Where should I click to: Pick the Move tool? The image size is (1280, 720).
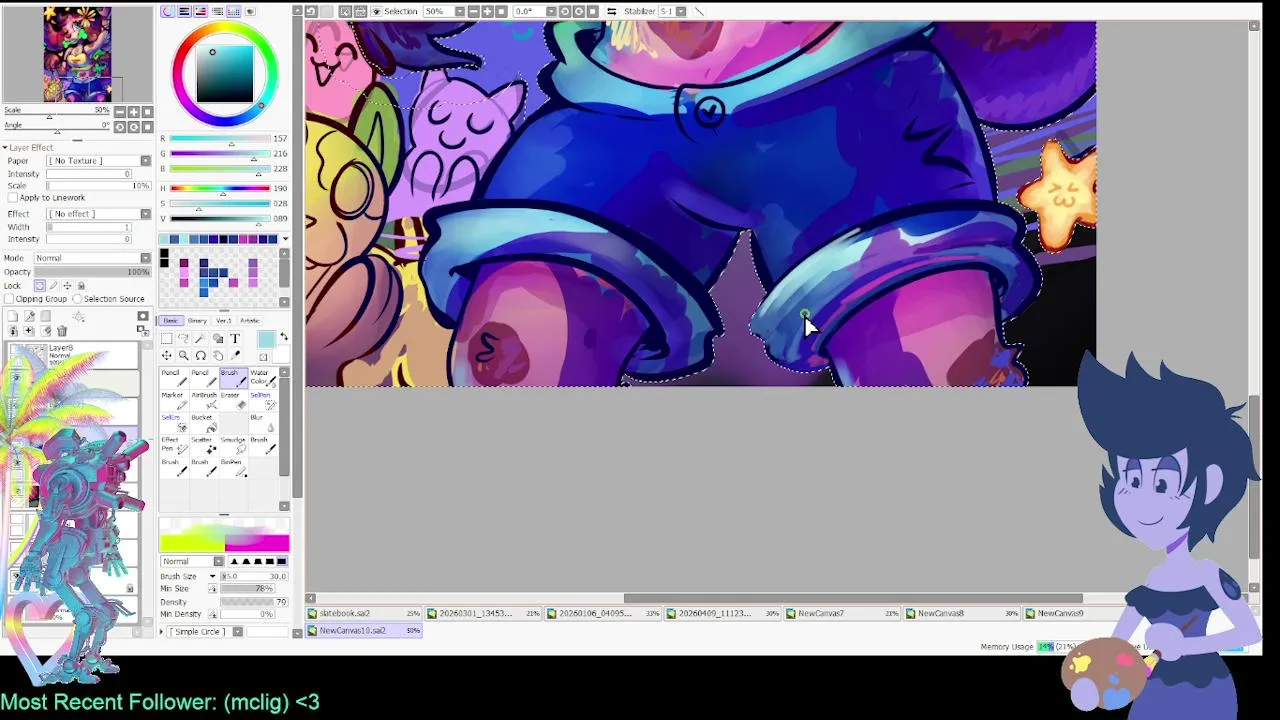point(167,355)
